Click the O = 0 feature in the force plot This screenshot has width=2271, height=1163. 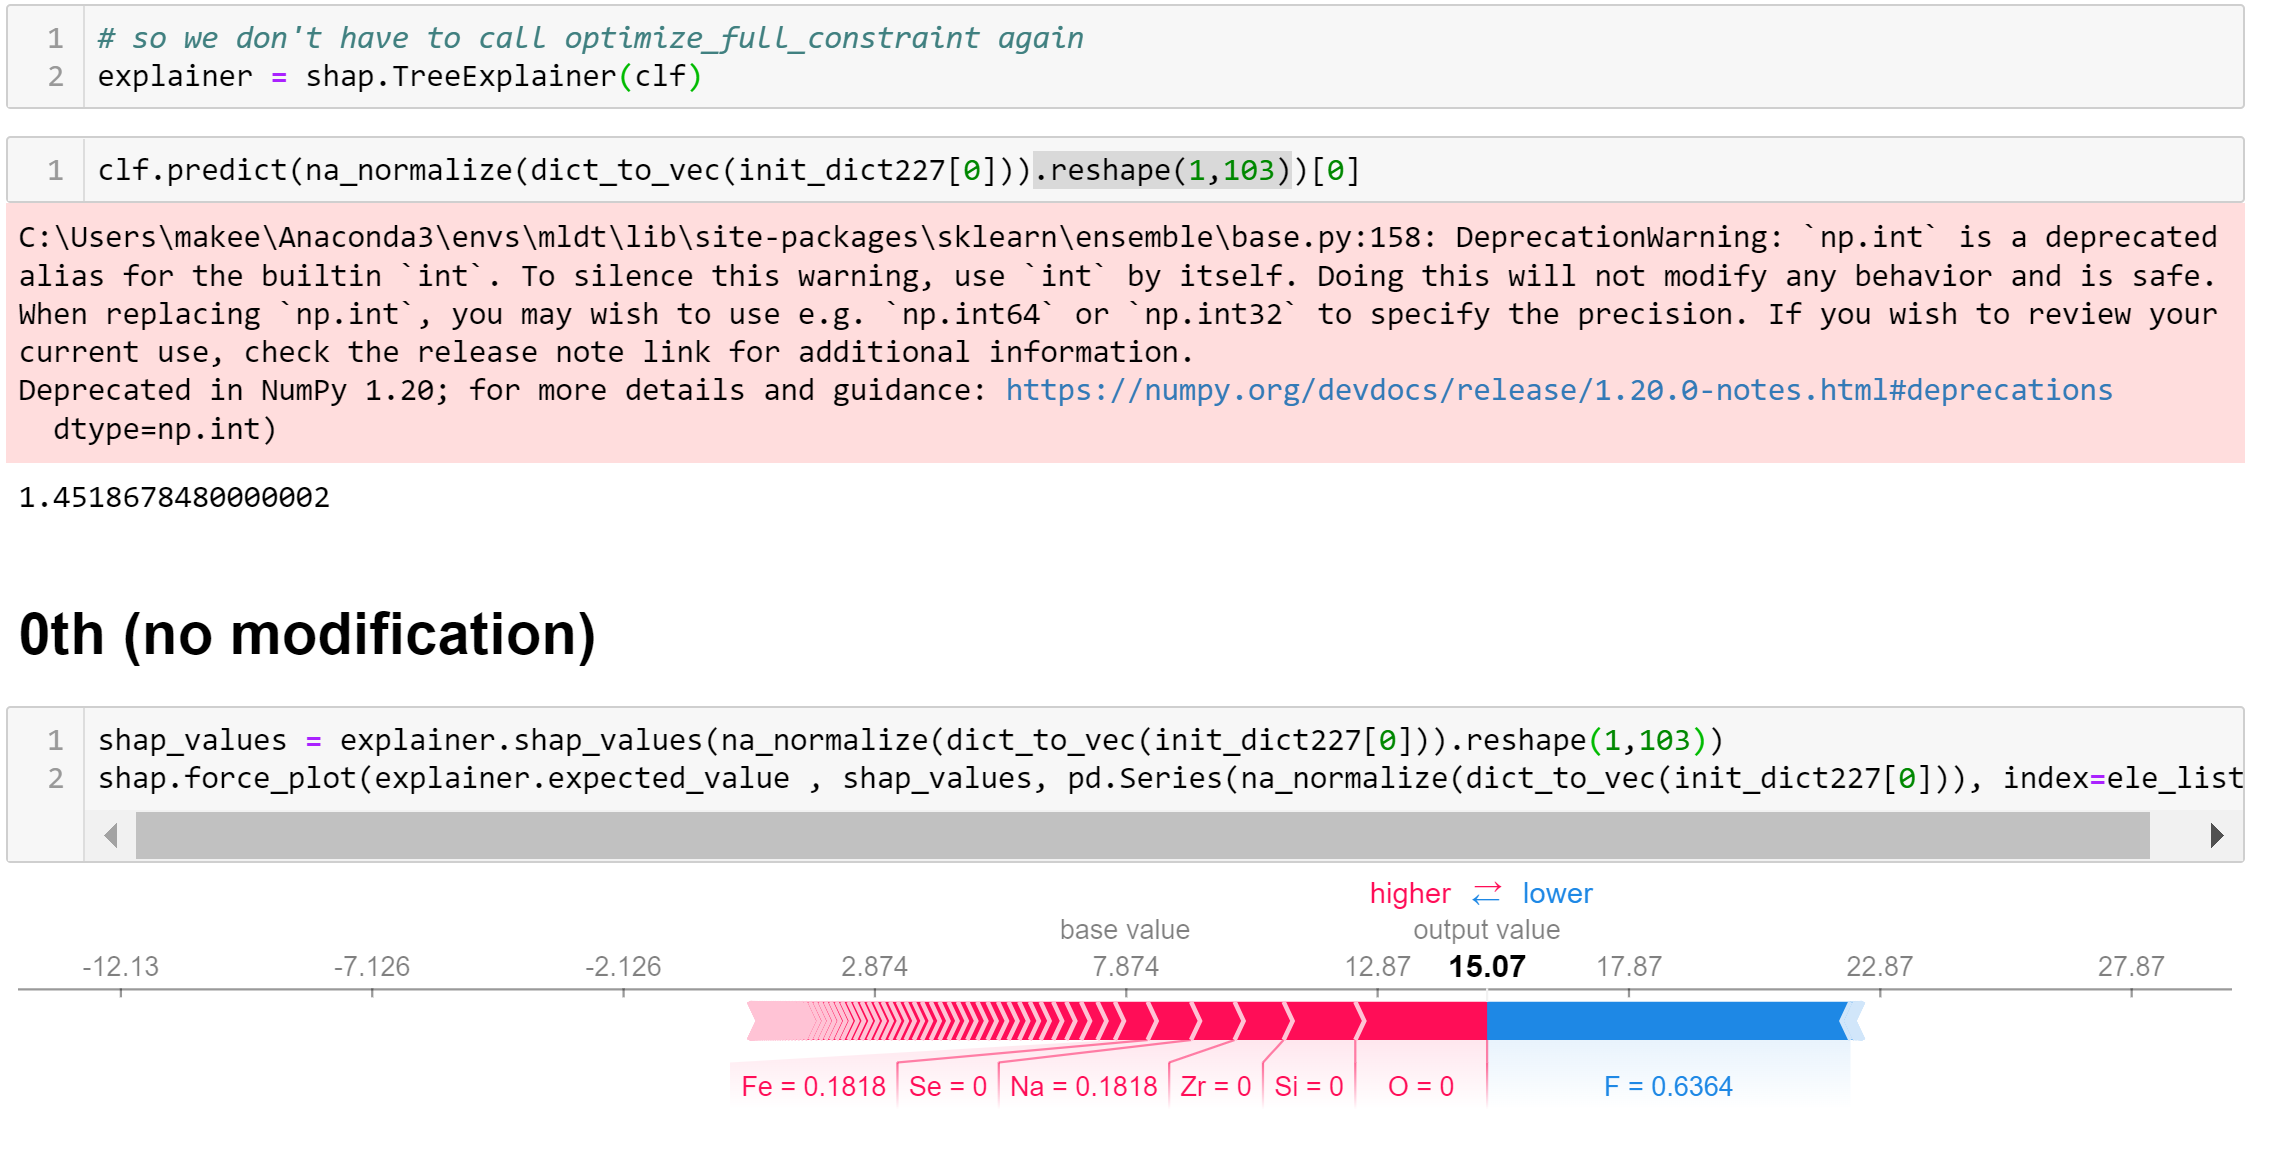1420,1086
